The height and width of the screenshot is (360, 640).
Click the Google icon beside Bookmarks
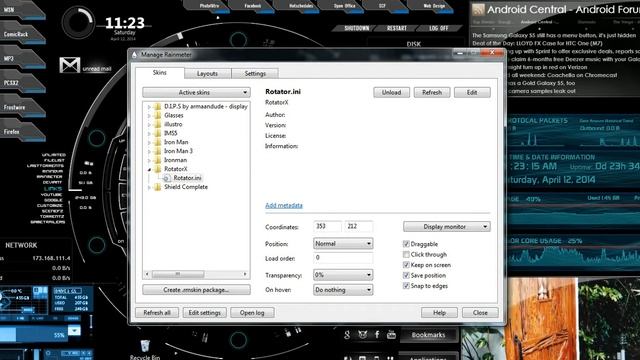[347, 335]
